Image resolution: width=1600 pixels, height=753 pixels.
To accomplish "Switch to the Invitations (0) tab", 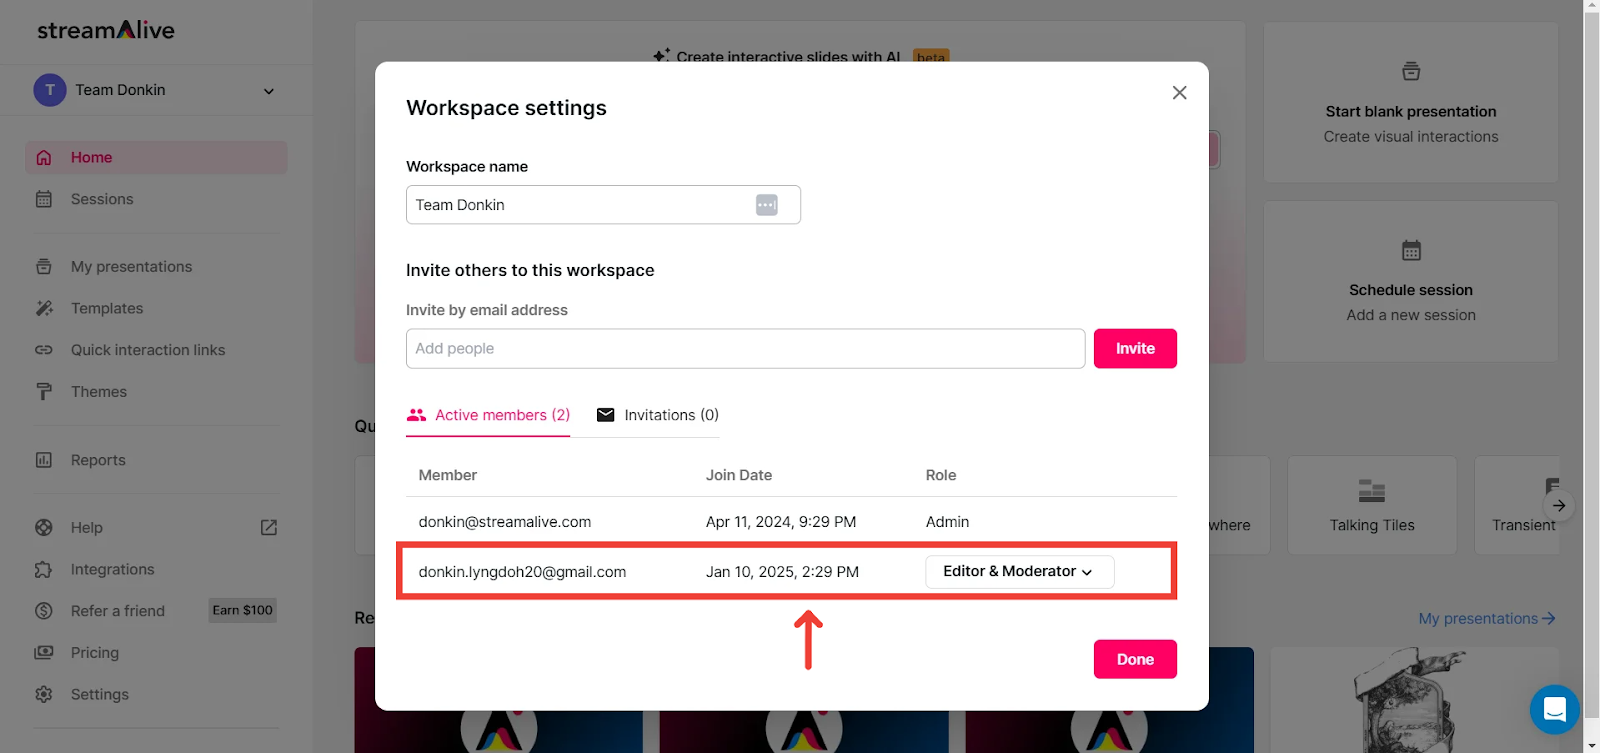I will tap(658, 415).
